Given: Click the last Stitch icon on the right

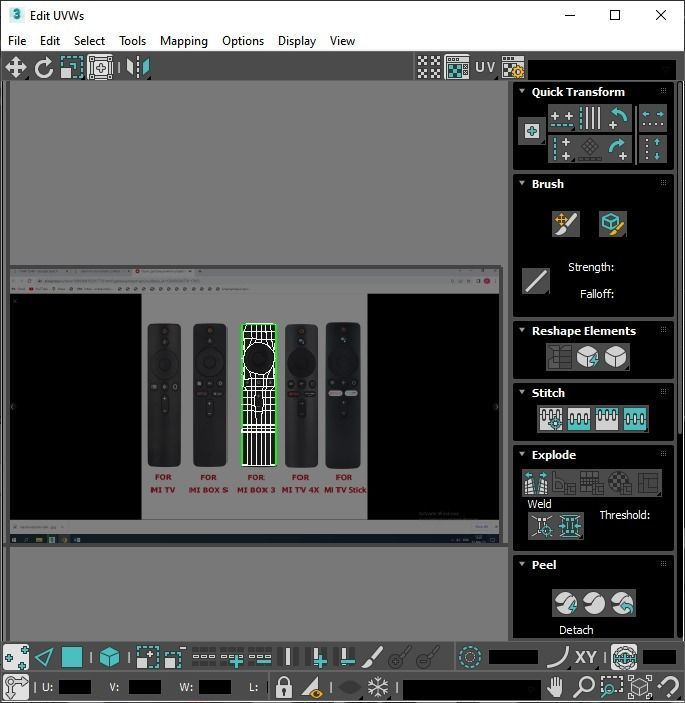Looking at the screenshot, I should (635, 419).
